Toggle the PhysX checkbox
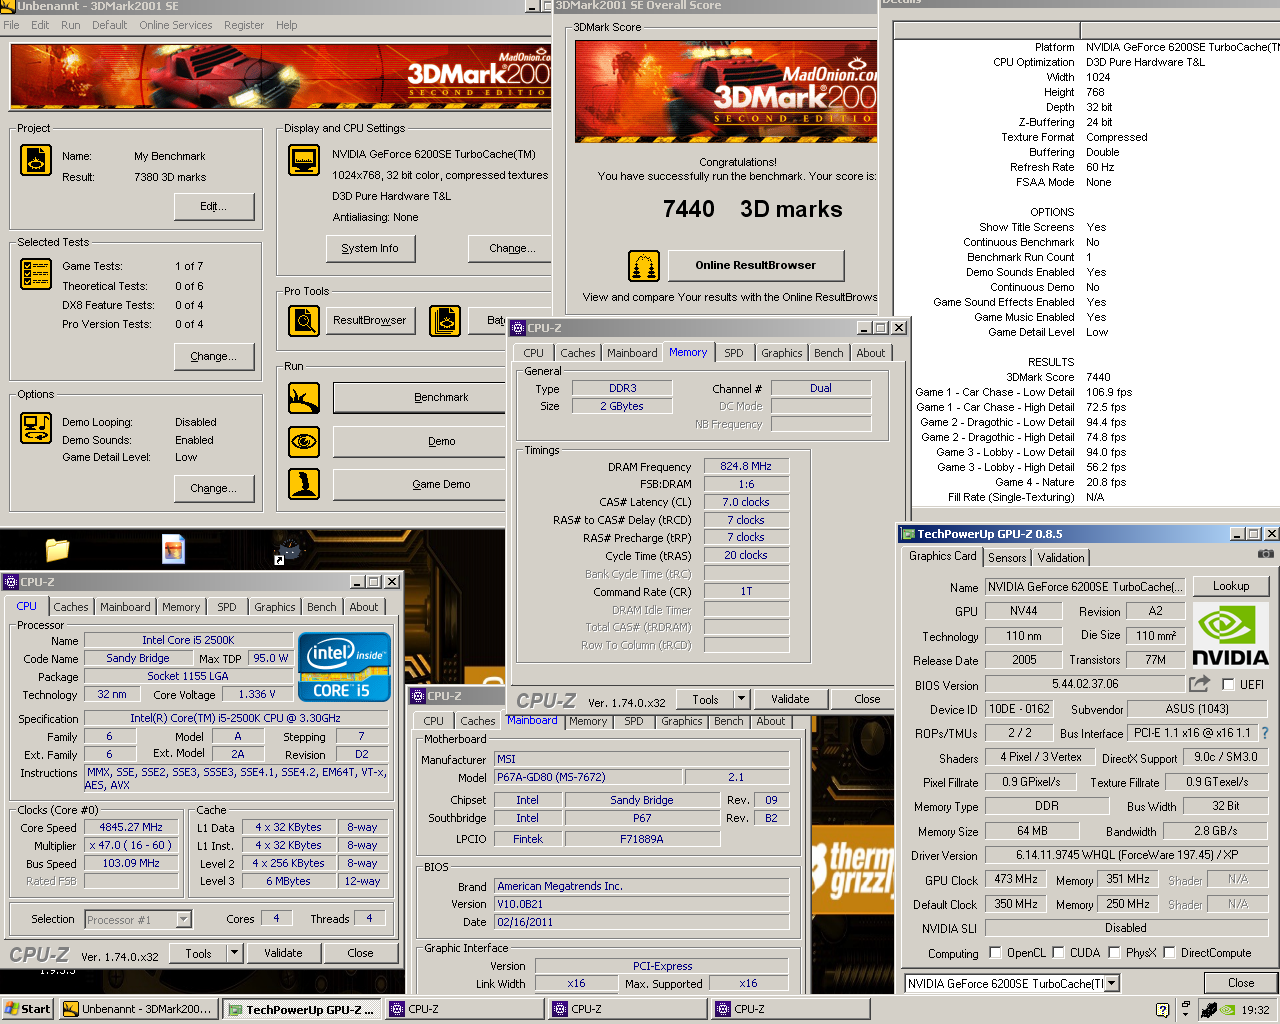 pos(1114,952)
